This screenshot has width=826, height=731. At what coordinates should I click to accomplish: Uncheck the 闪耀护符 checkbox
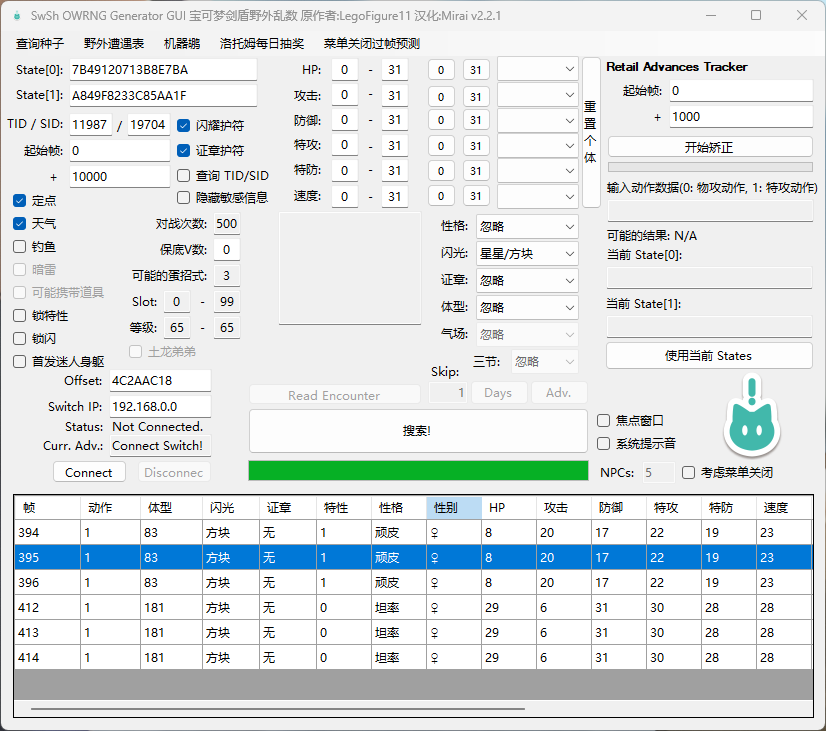pos(184,126)
